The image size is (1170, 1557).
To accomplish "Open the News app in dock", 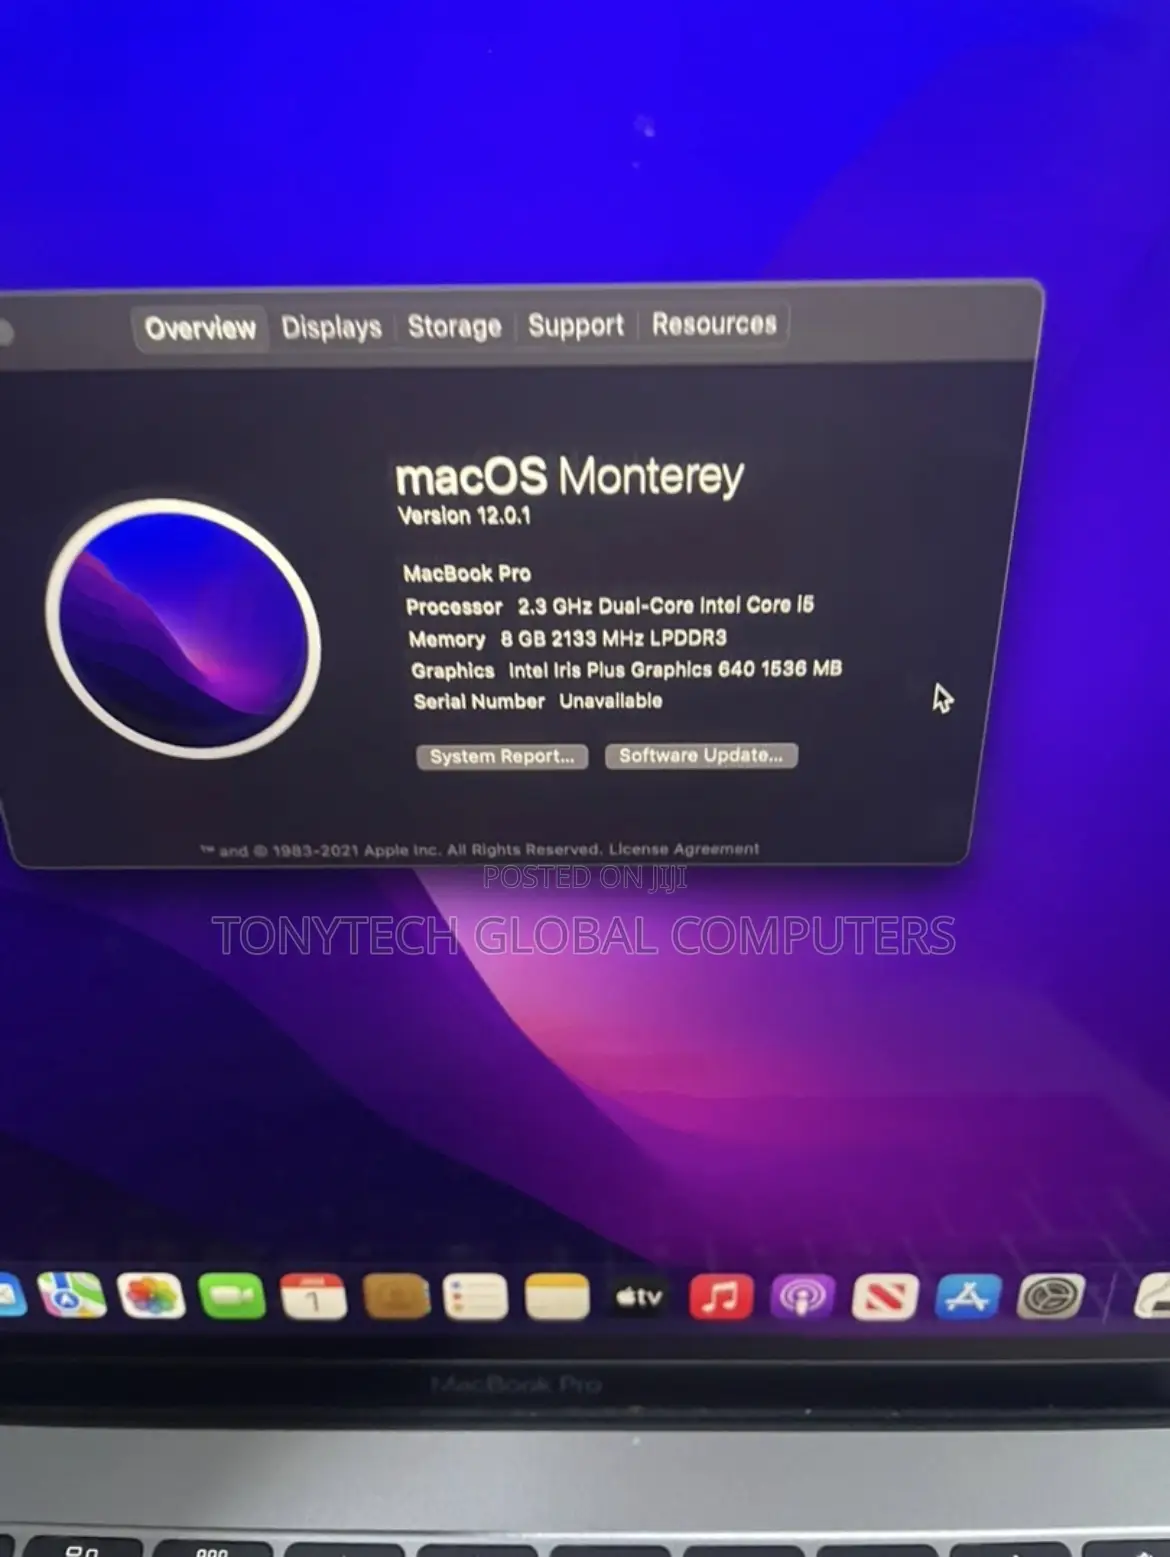I will pyautogui.click(x=885, y=1297).
